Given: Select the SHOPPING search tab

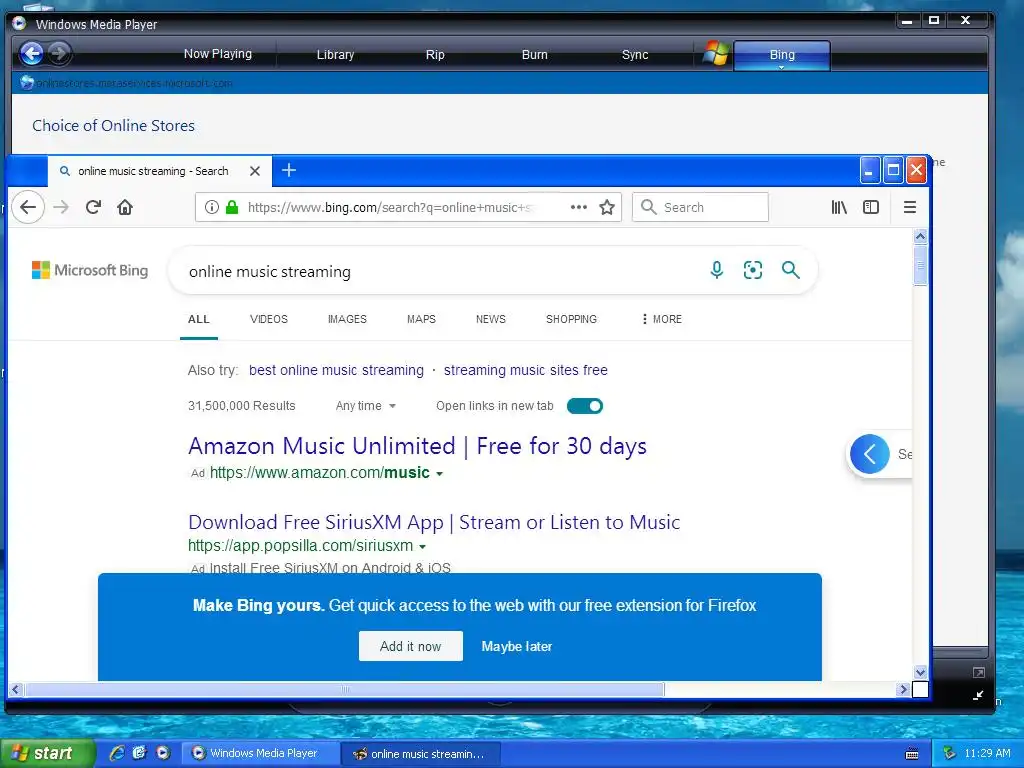Looking at the screenshot, I should pyautogui.click(x=571, y=319).
